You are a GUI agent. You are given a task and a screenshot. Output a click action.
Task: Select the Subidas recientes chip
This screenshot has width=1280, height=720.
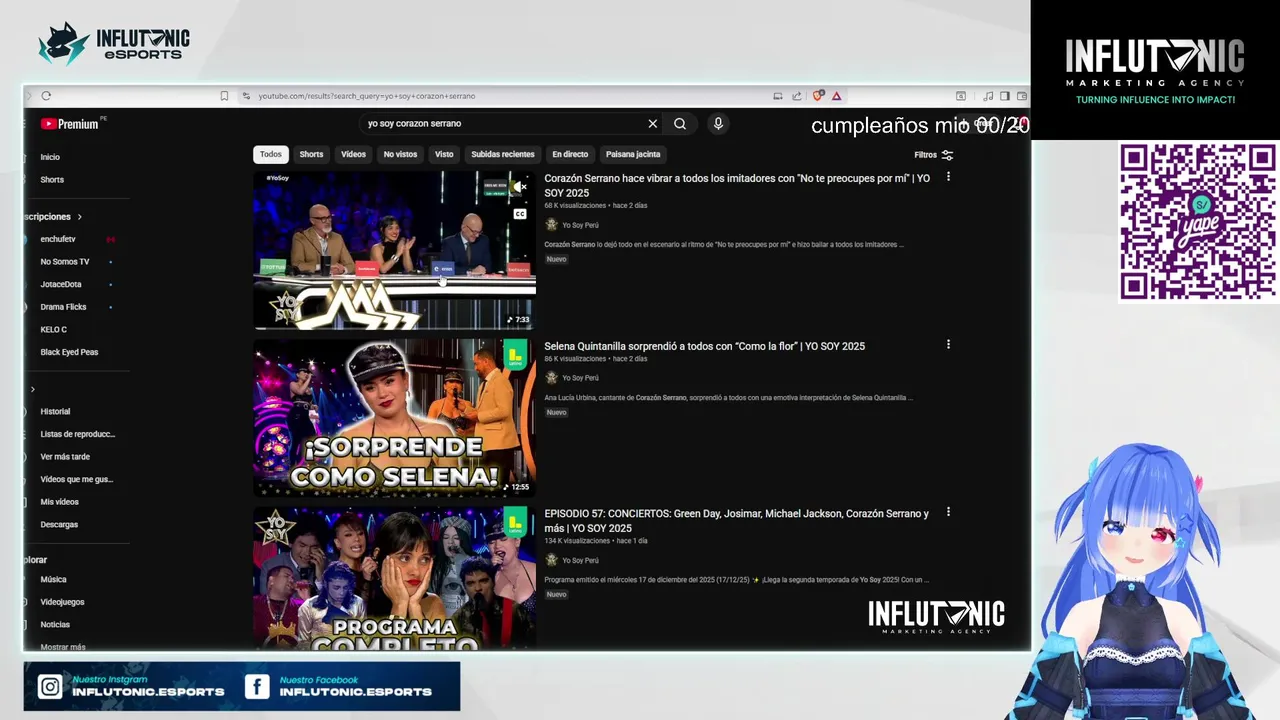[503, 154]
